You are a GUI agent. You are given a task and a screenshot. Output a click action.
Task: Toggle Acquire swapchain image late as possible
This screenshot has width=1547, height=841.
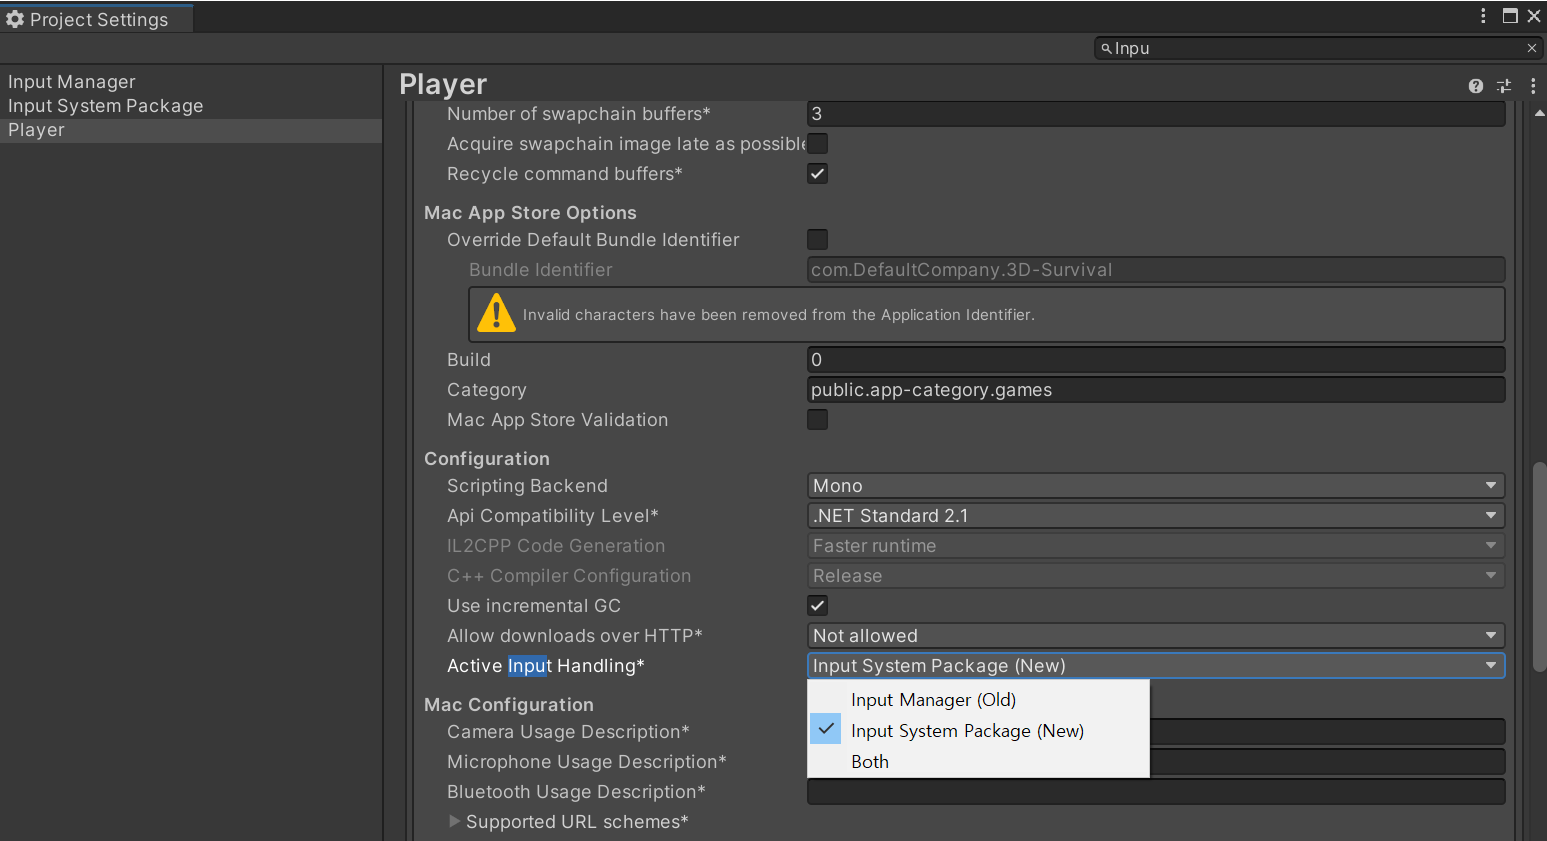(x=817, y=144)
